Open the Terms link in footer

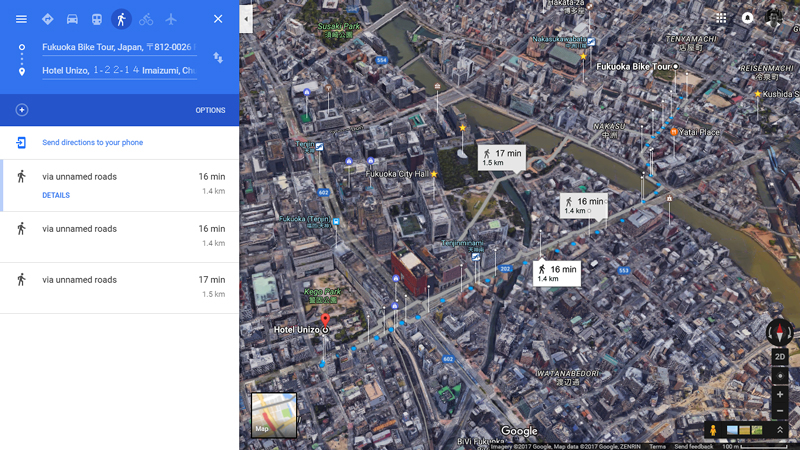(657, 446)
